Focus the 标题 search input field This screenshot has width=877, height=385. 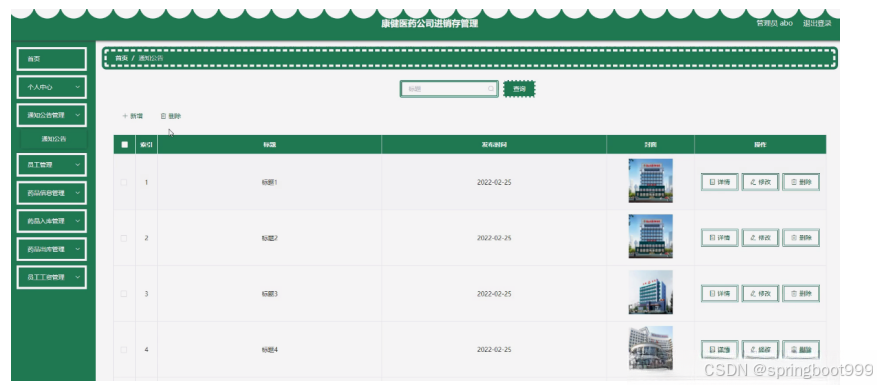[x=449, y=89]
